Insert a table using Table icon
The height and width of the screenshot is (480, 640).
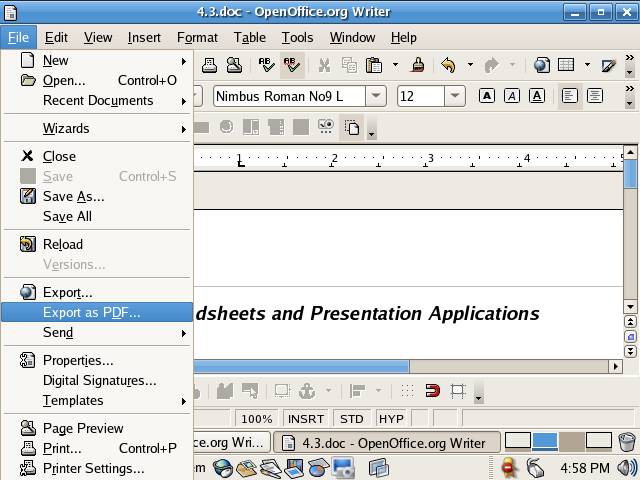(566, 66)
